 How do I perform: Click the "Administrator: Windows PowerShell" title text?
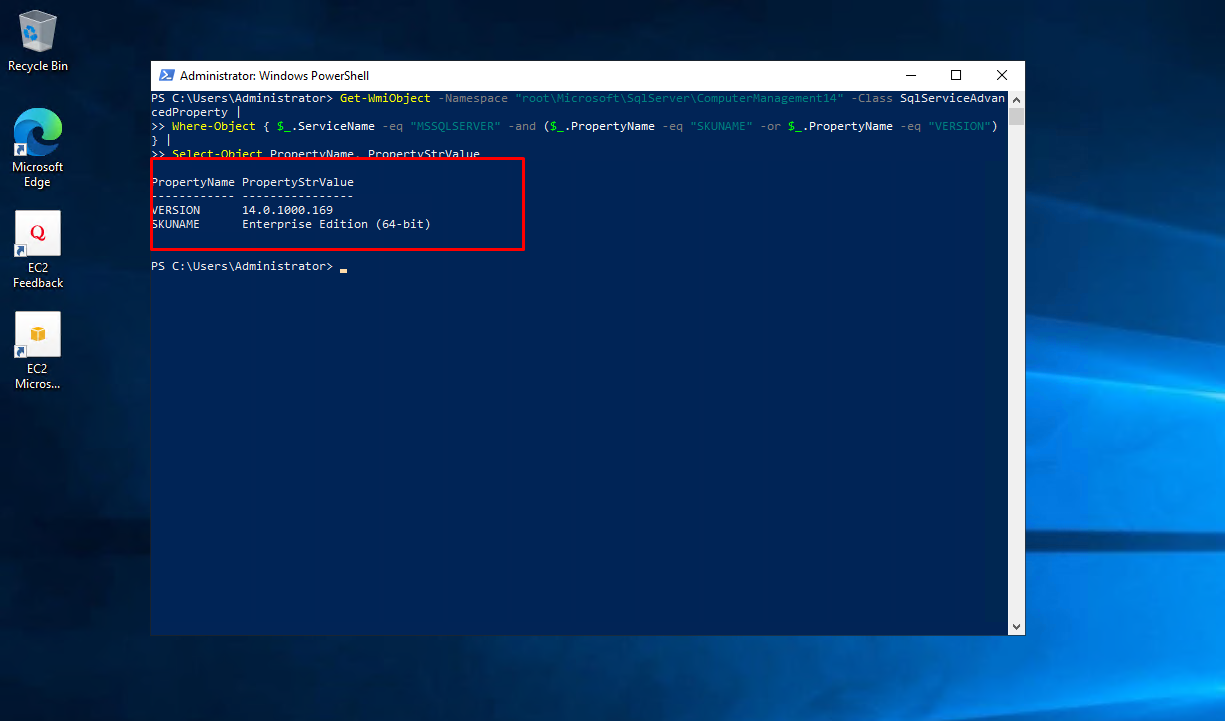(274, 76)
